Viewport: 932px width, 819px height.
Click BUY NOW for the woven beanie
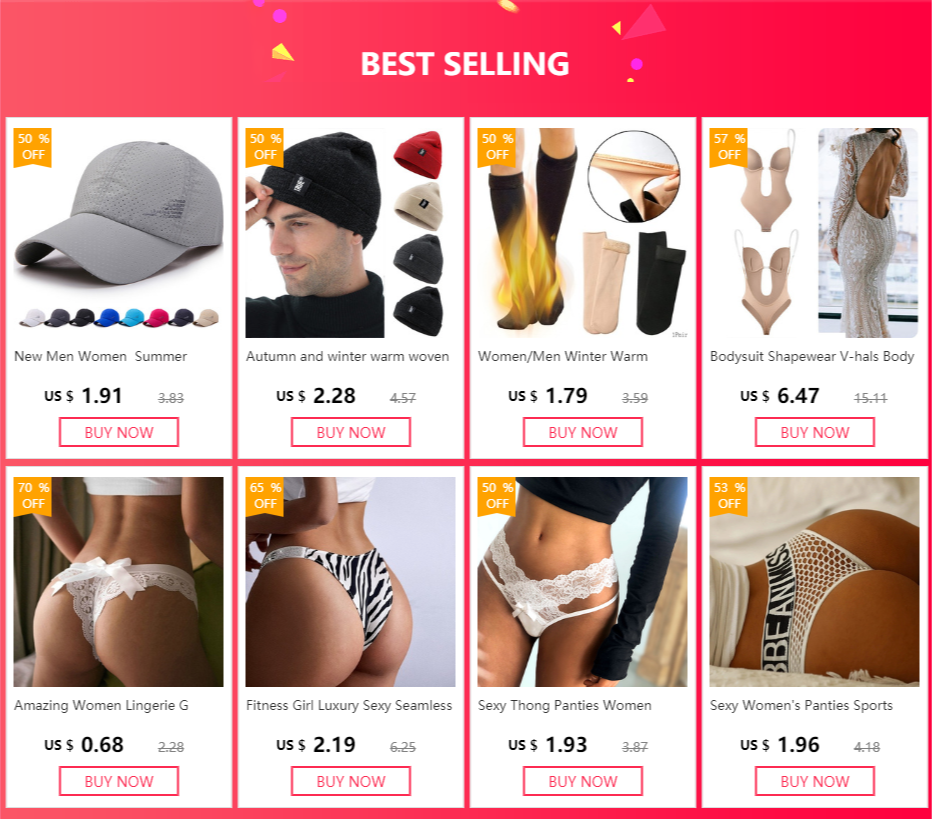(351, 432)
